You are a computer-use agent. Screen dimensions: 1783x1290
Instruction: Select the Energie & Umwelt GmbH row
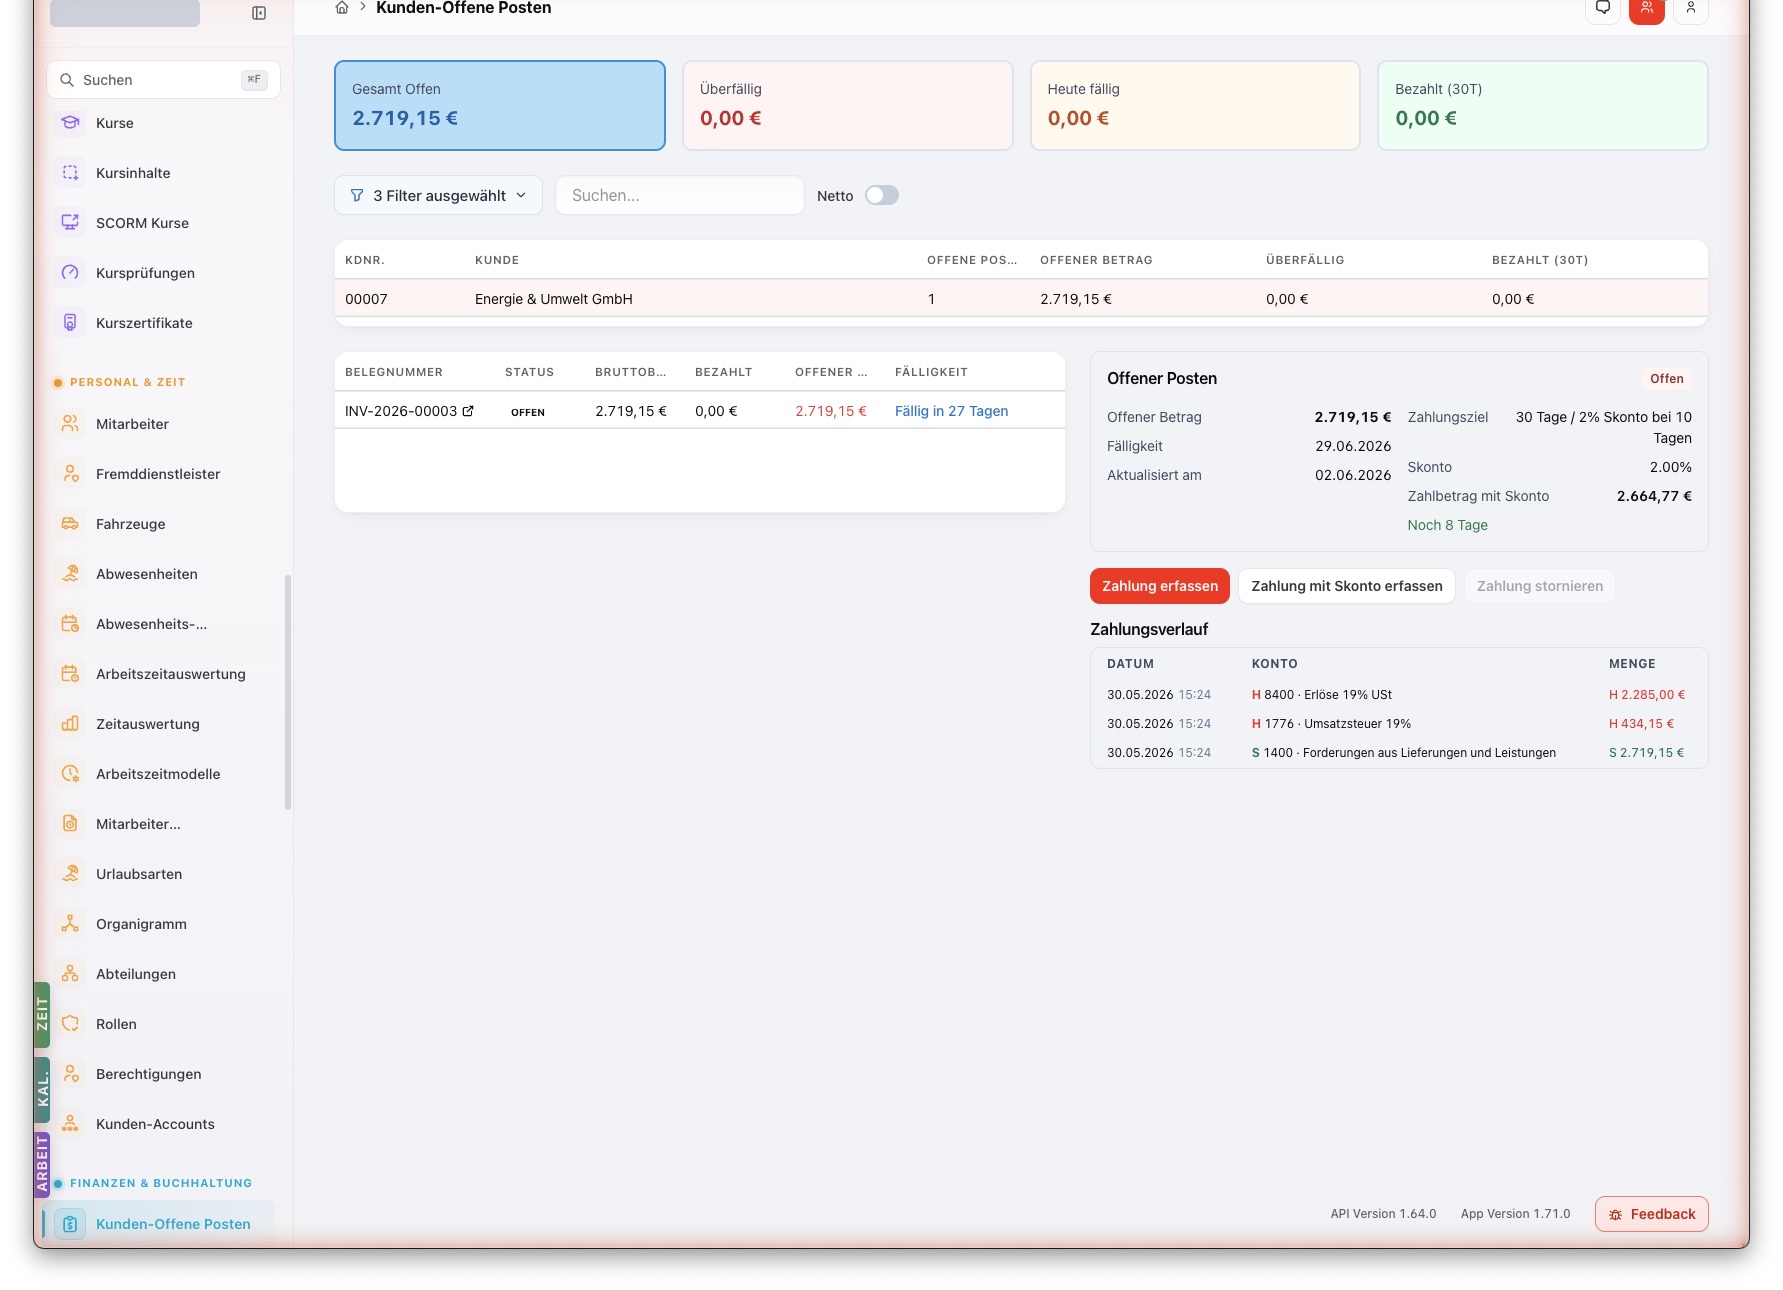[1021, 299]
